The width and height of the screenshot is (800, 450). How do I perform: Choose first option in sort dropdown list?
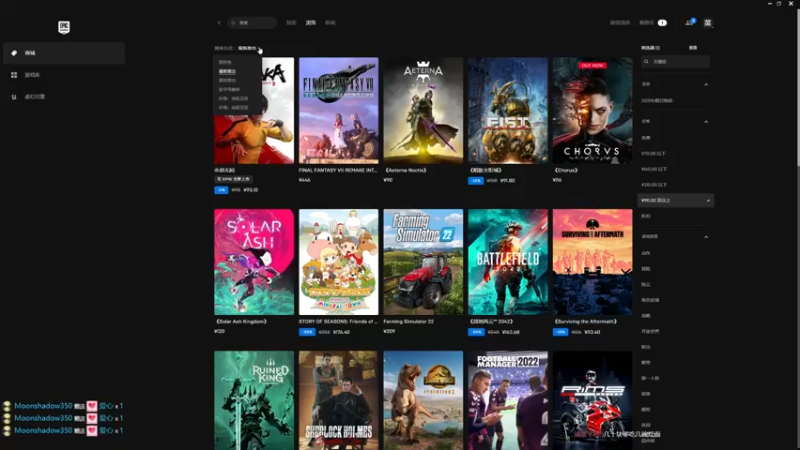click(225, 62)
